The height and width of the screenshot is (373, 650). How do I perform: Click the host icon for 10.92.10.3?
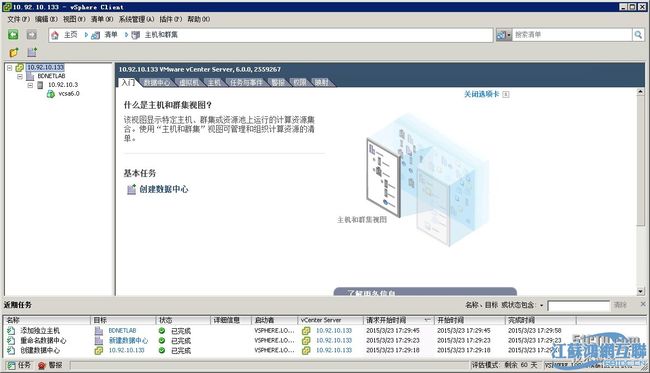(40, 85)
